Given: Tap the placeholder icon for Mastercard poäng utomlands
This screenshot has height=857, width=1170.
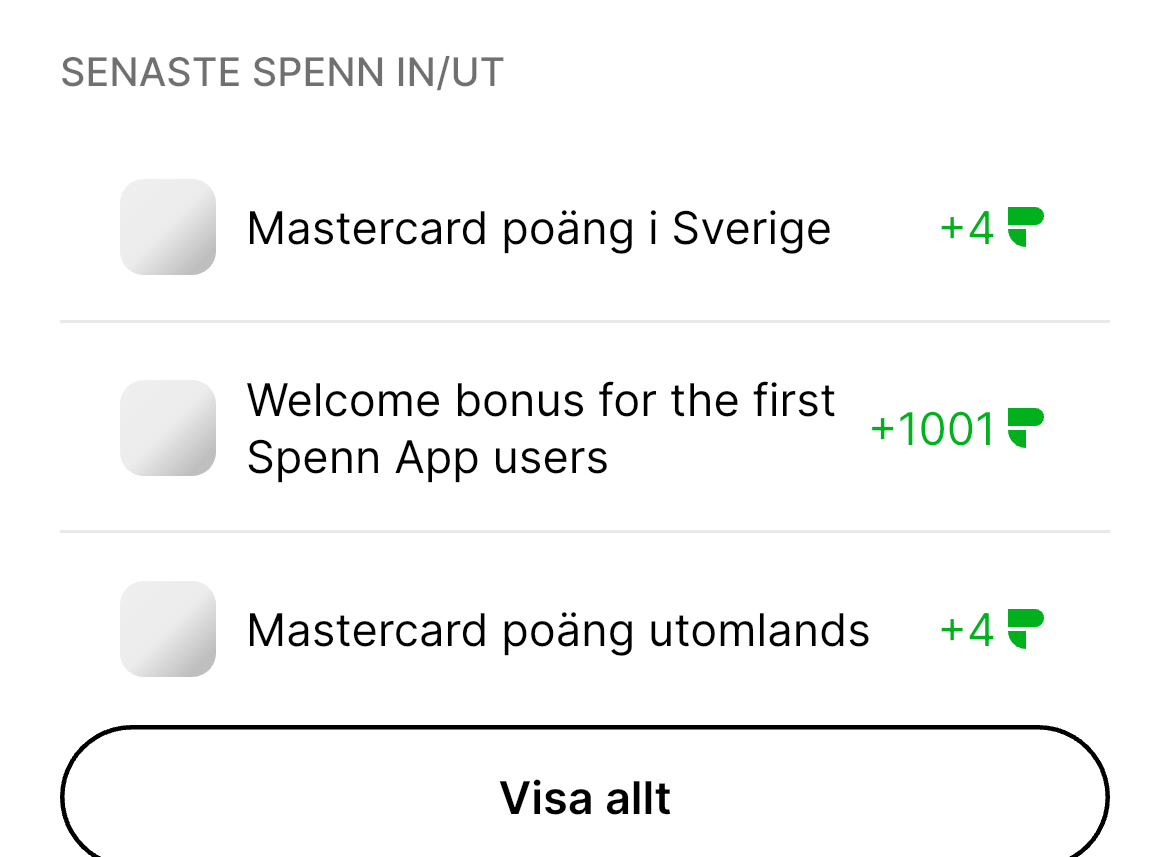Looking at the screenshot, I should tap(168, 629).
